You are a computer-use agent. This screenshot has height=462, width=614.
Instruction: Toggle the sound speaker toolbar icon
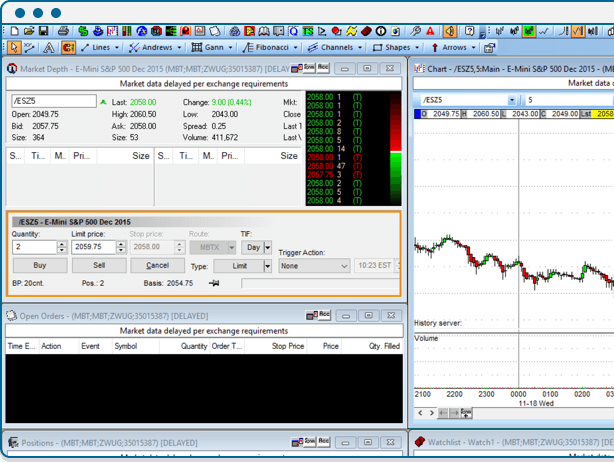(x=450, y=31)
